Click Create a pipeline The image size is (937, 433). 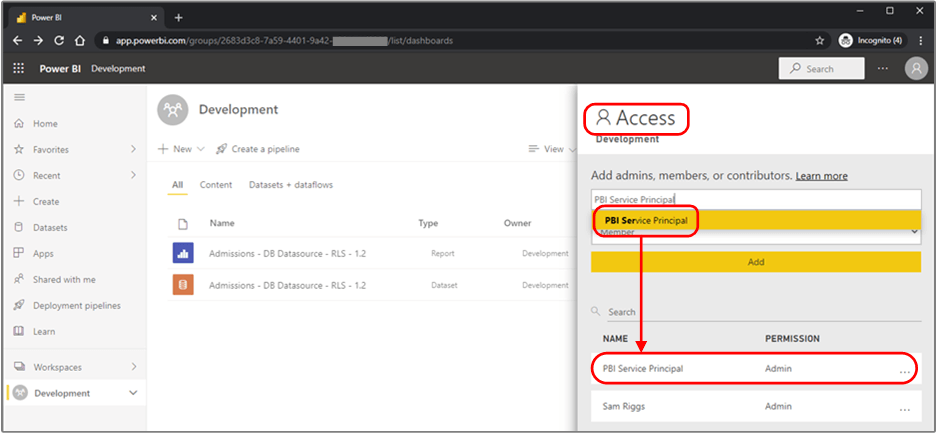click(258, 149)
